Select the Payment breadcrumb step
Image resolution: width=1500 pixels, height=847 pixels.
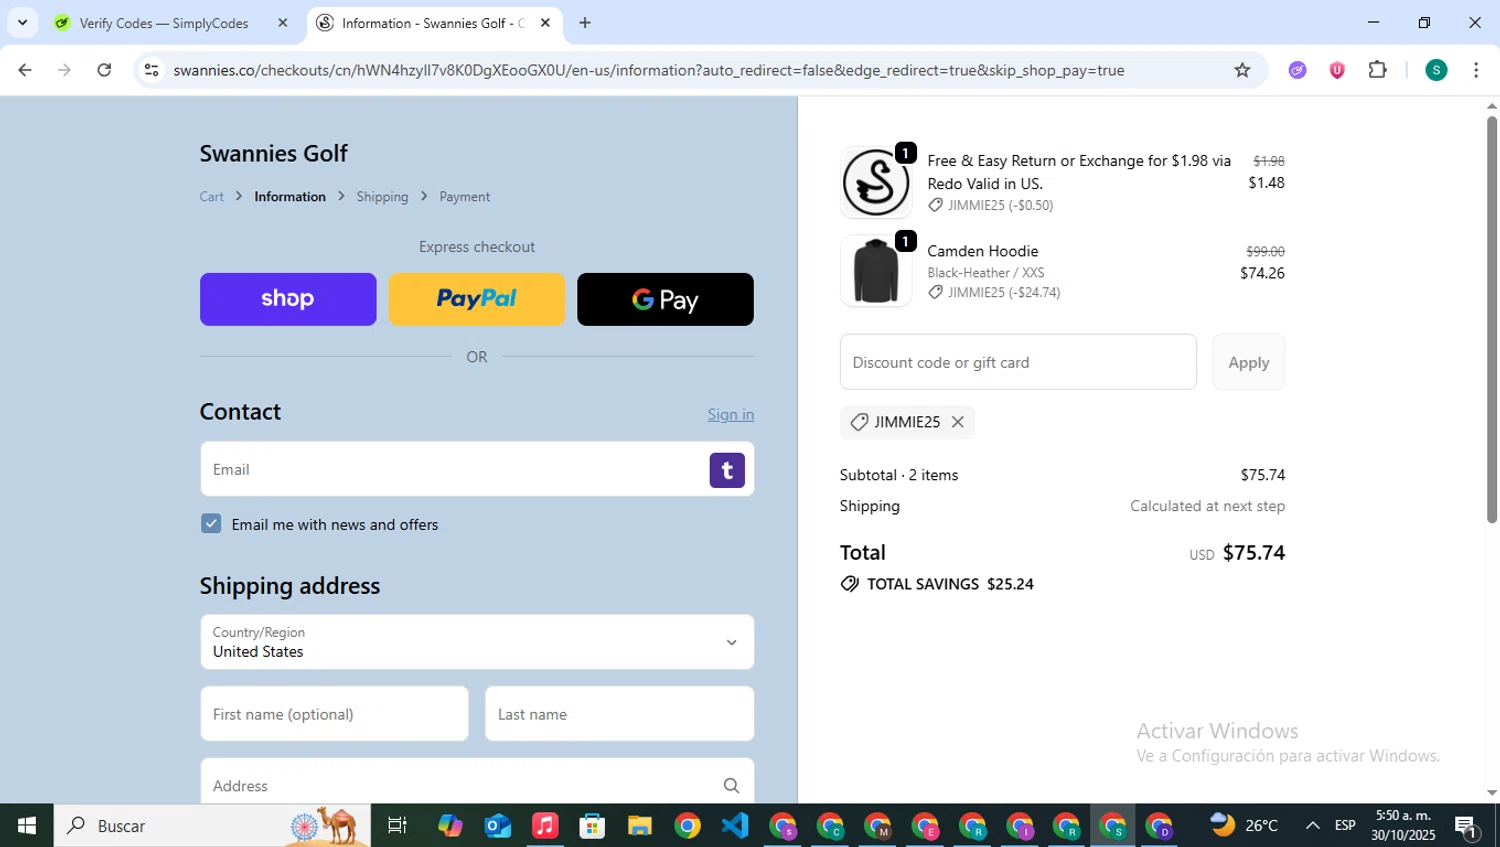pos(465,197)
